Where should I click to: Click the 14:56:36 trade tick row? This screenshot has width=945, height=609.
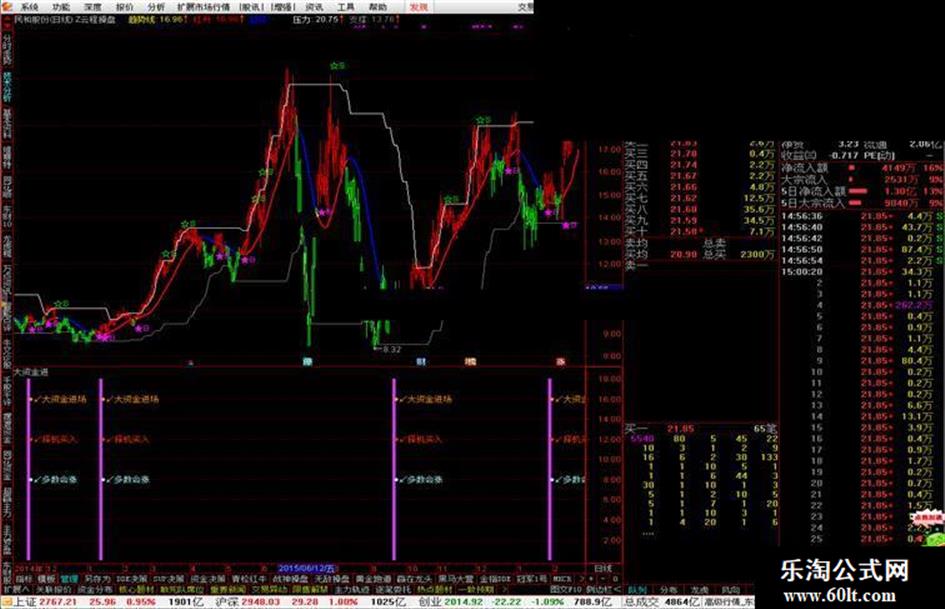tap(862, 216)
